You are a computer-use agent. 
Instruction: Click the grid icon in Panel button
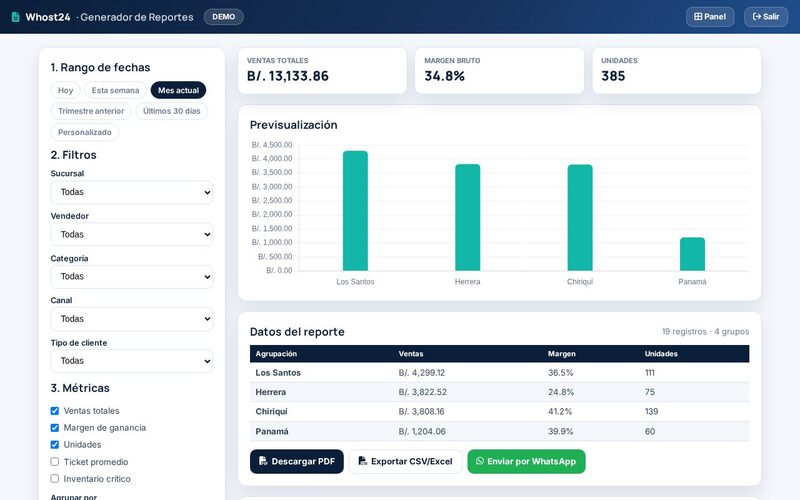[698, 16]
